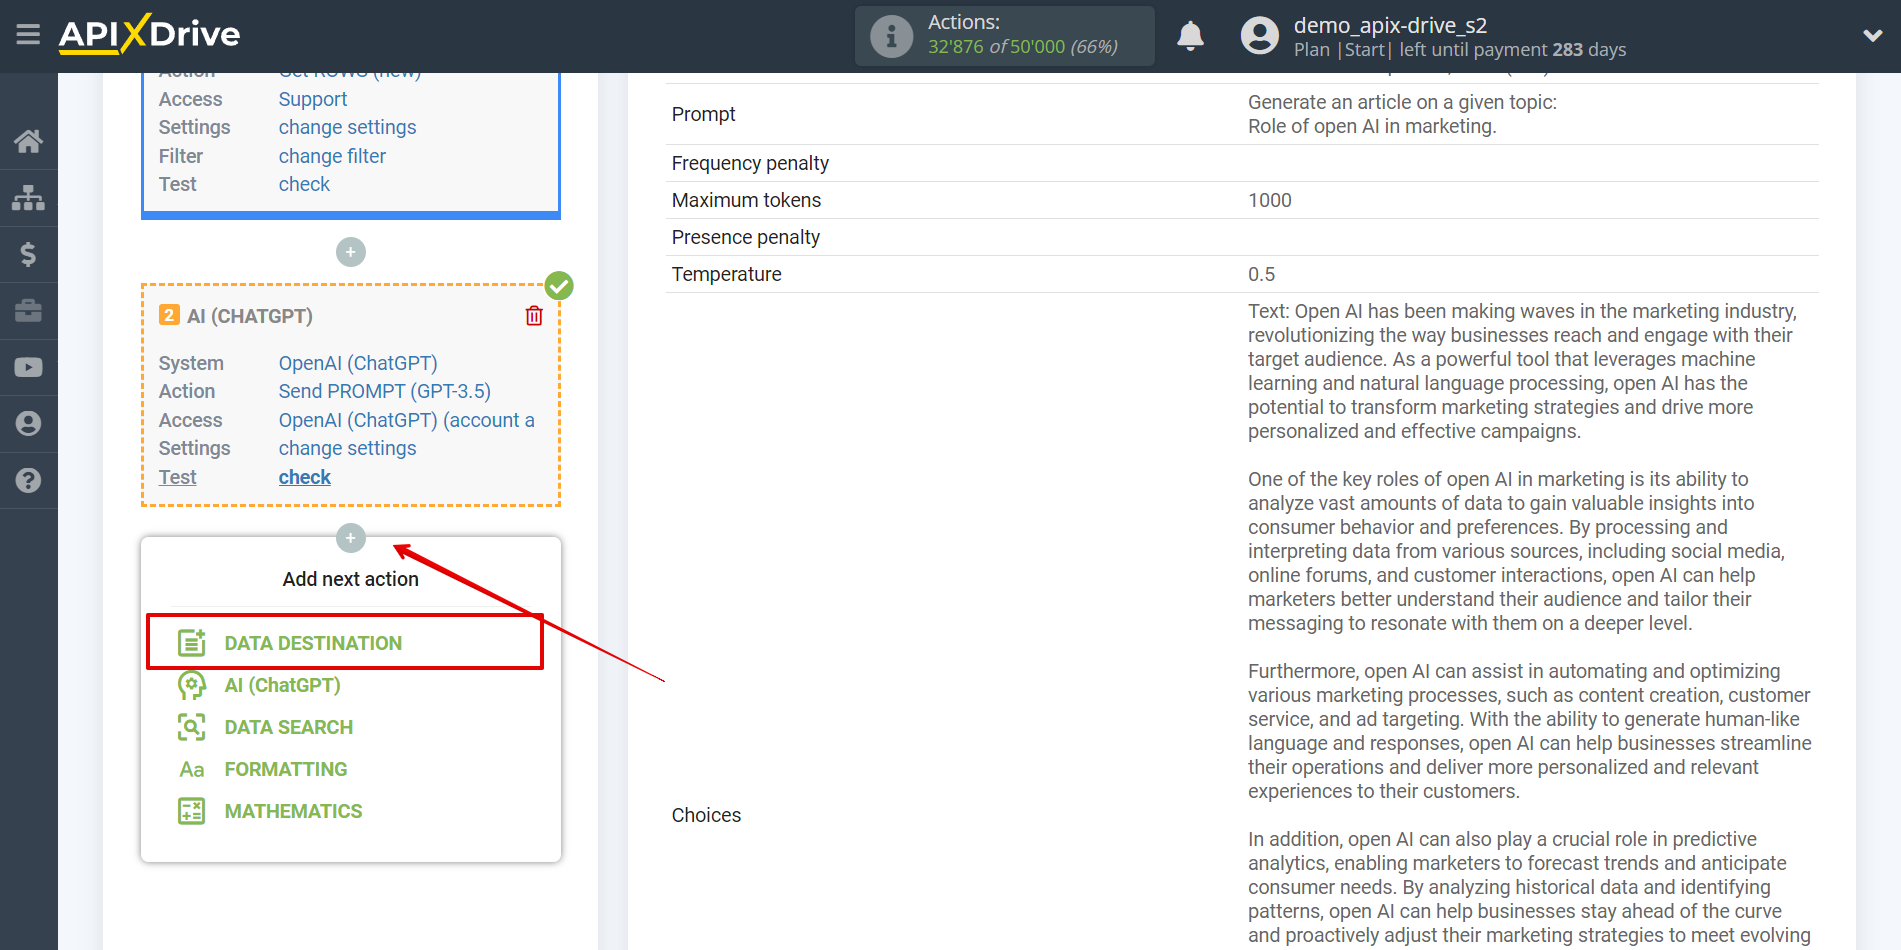1901x950 pixels.
Task: Click the green checkmark status icon
Action: pyautogui.click(x=559, y=286)
